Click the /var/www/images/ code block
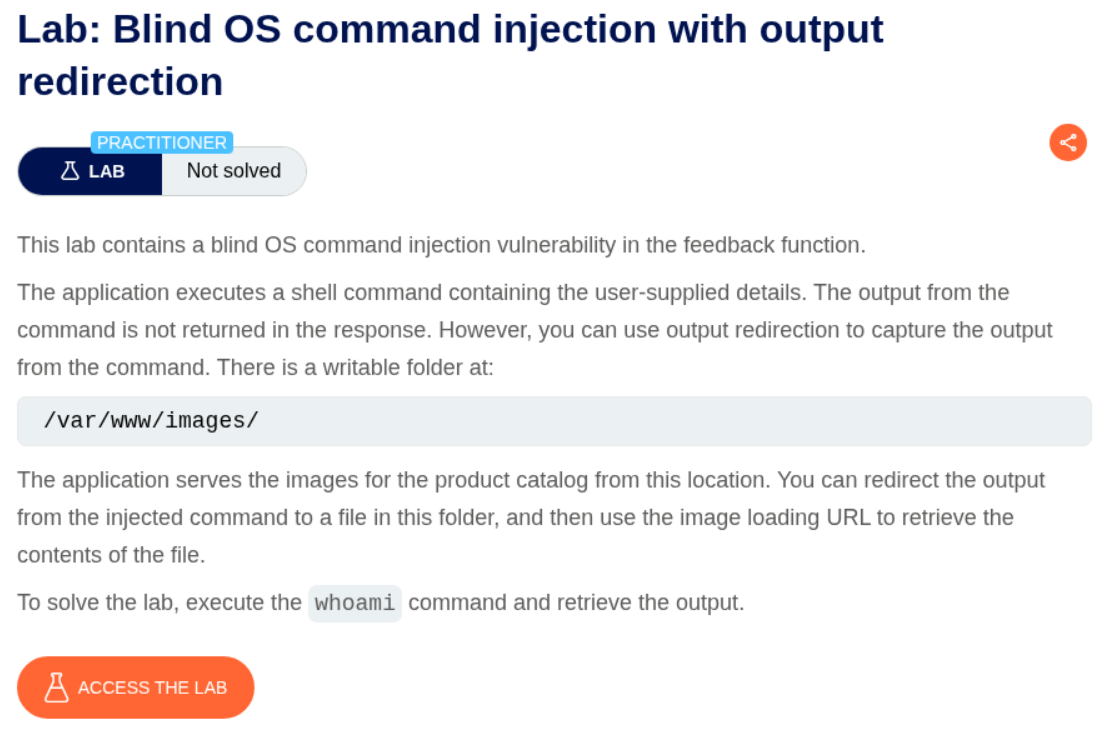Image resolution: width=1111 pixels, height=741 pixels. (151, 421)
